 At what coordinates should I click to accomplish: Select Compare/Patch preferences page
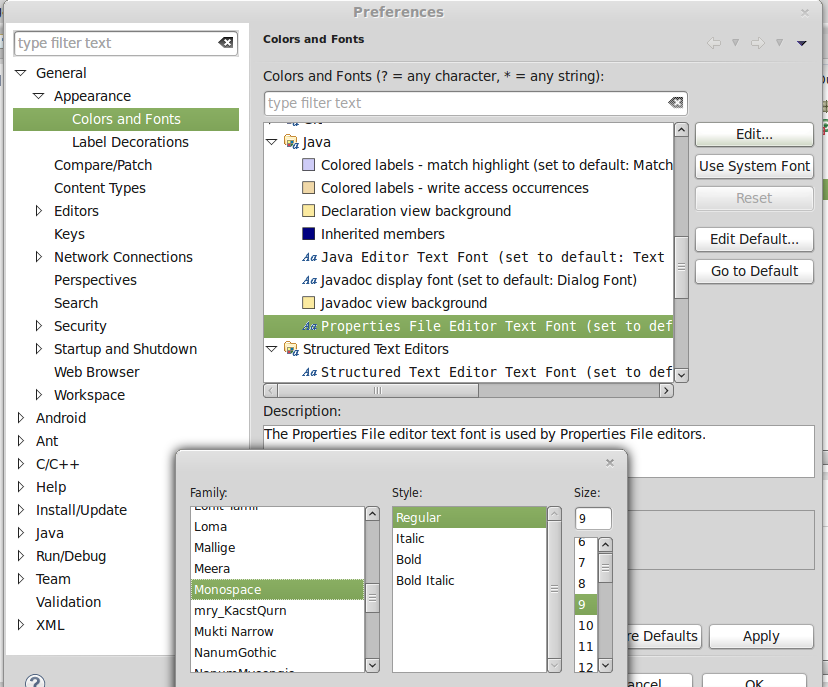click(103, 165)
